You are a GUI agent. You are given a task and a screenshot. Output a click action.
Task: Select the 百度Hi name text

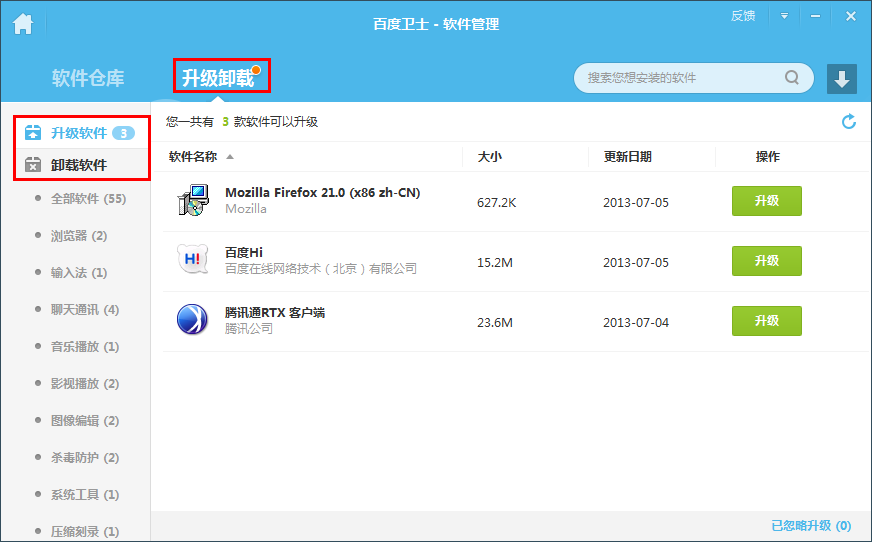[244, 252]
